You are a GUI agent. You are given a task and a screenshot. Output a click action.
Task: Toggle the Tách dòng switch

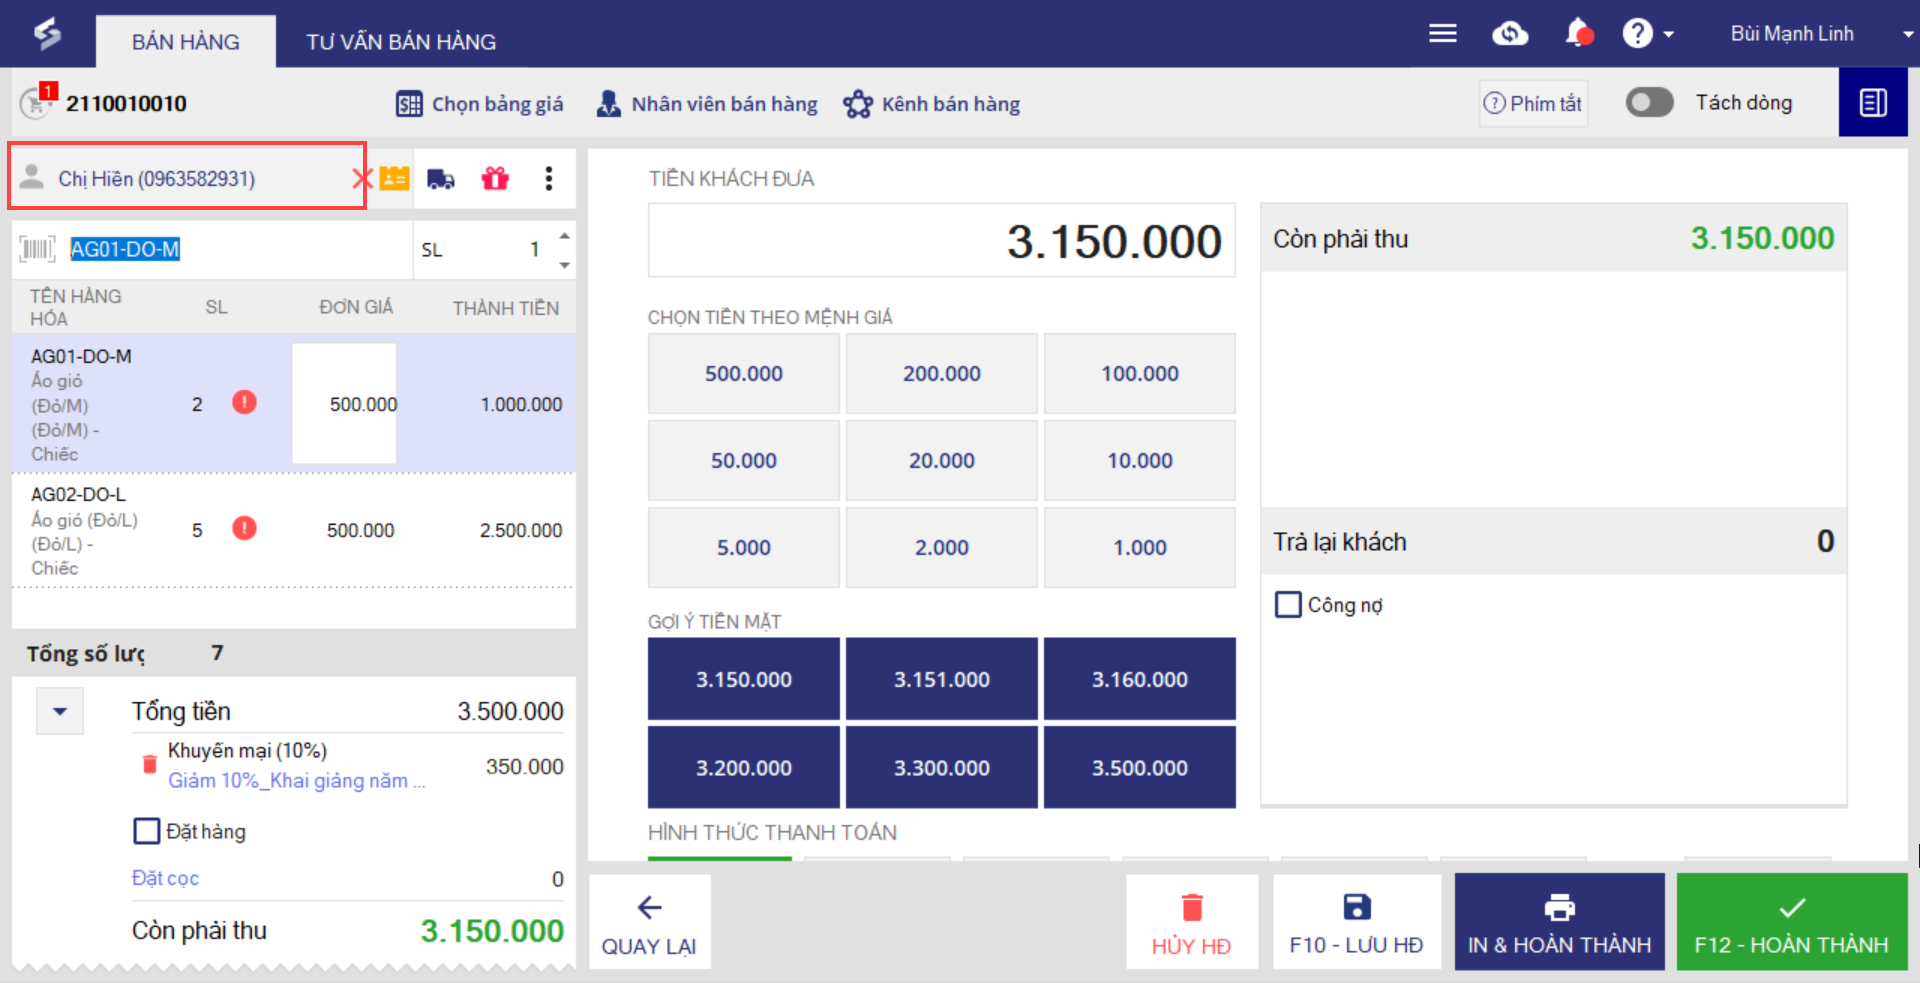point(1649,102)
